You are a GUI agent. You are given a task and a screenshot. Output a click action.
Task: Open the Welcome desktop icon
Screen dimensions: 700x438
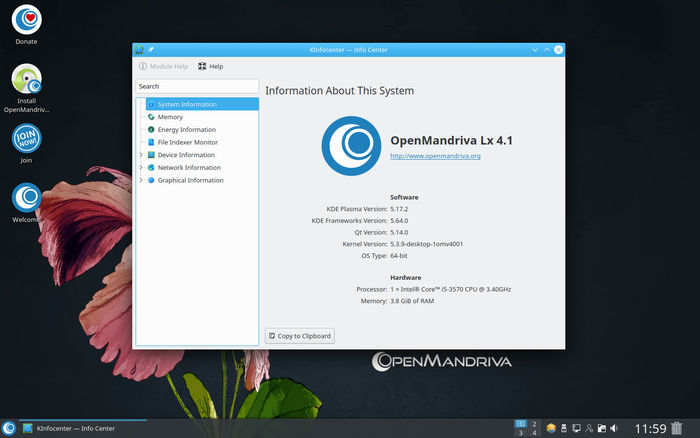(26, 198)
